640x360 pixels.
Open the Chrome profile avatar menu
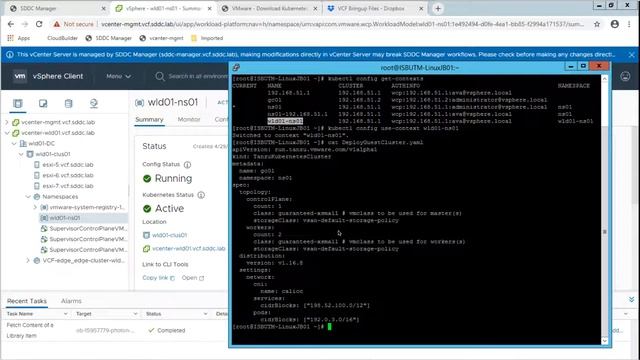click(x=615, y=24)
